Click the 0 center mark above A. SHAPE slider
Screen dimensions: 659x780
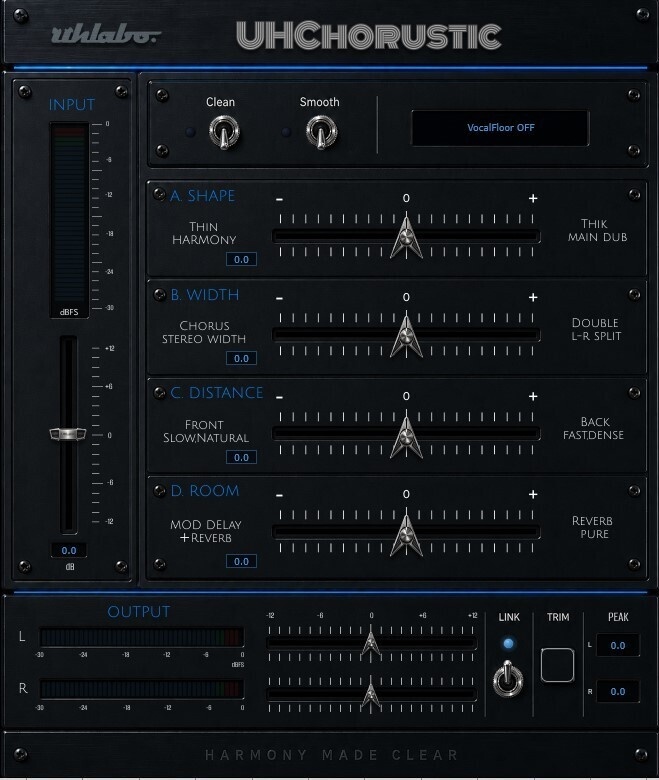tap(406, 198)
